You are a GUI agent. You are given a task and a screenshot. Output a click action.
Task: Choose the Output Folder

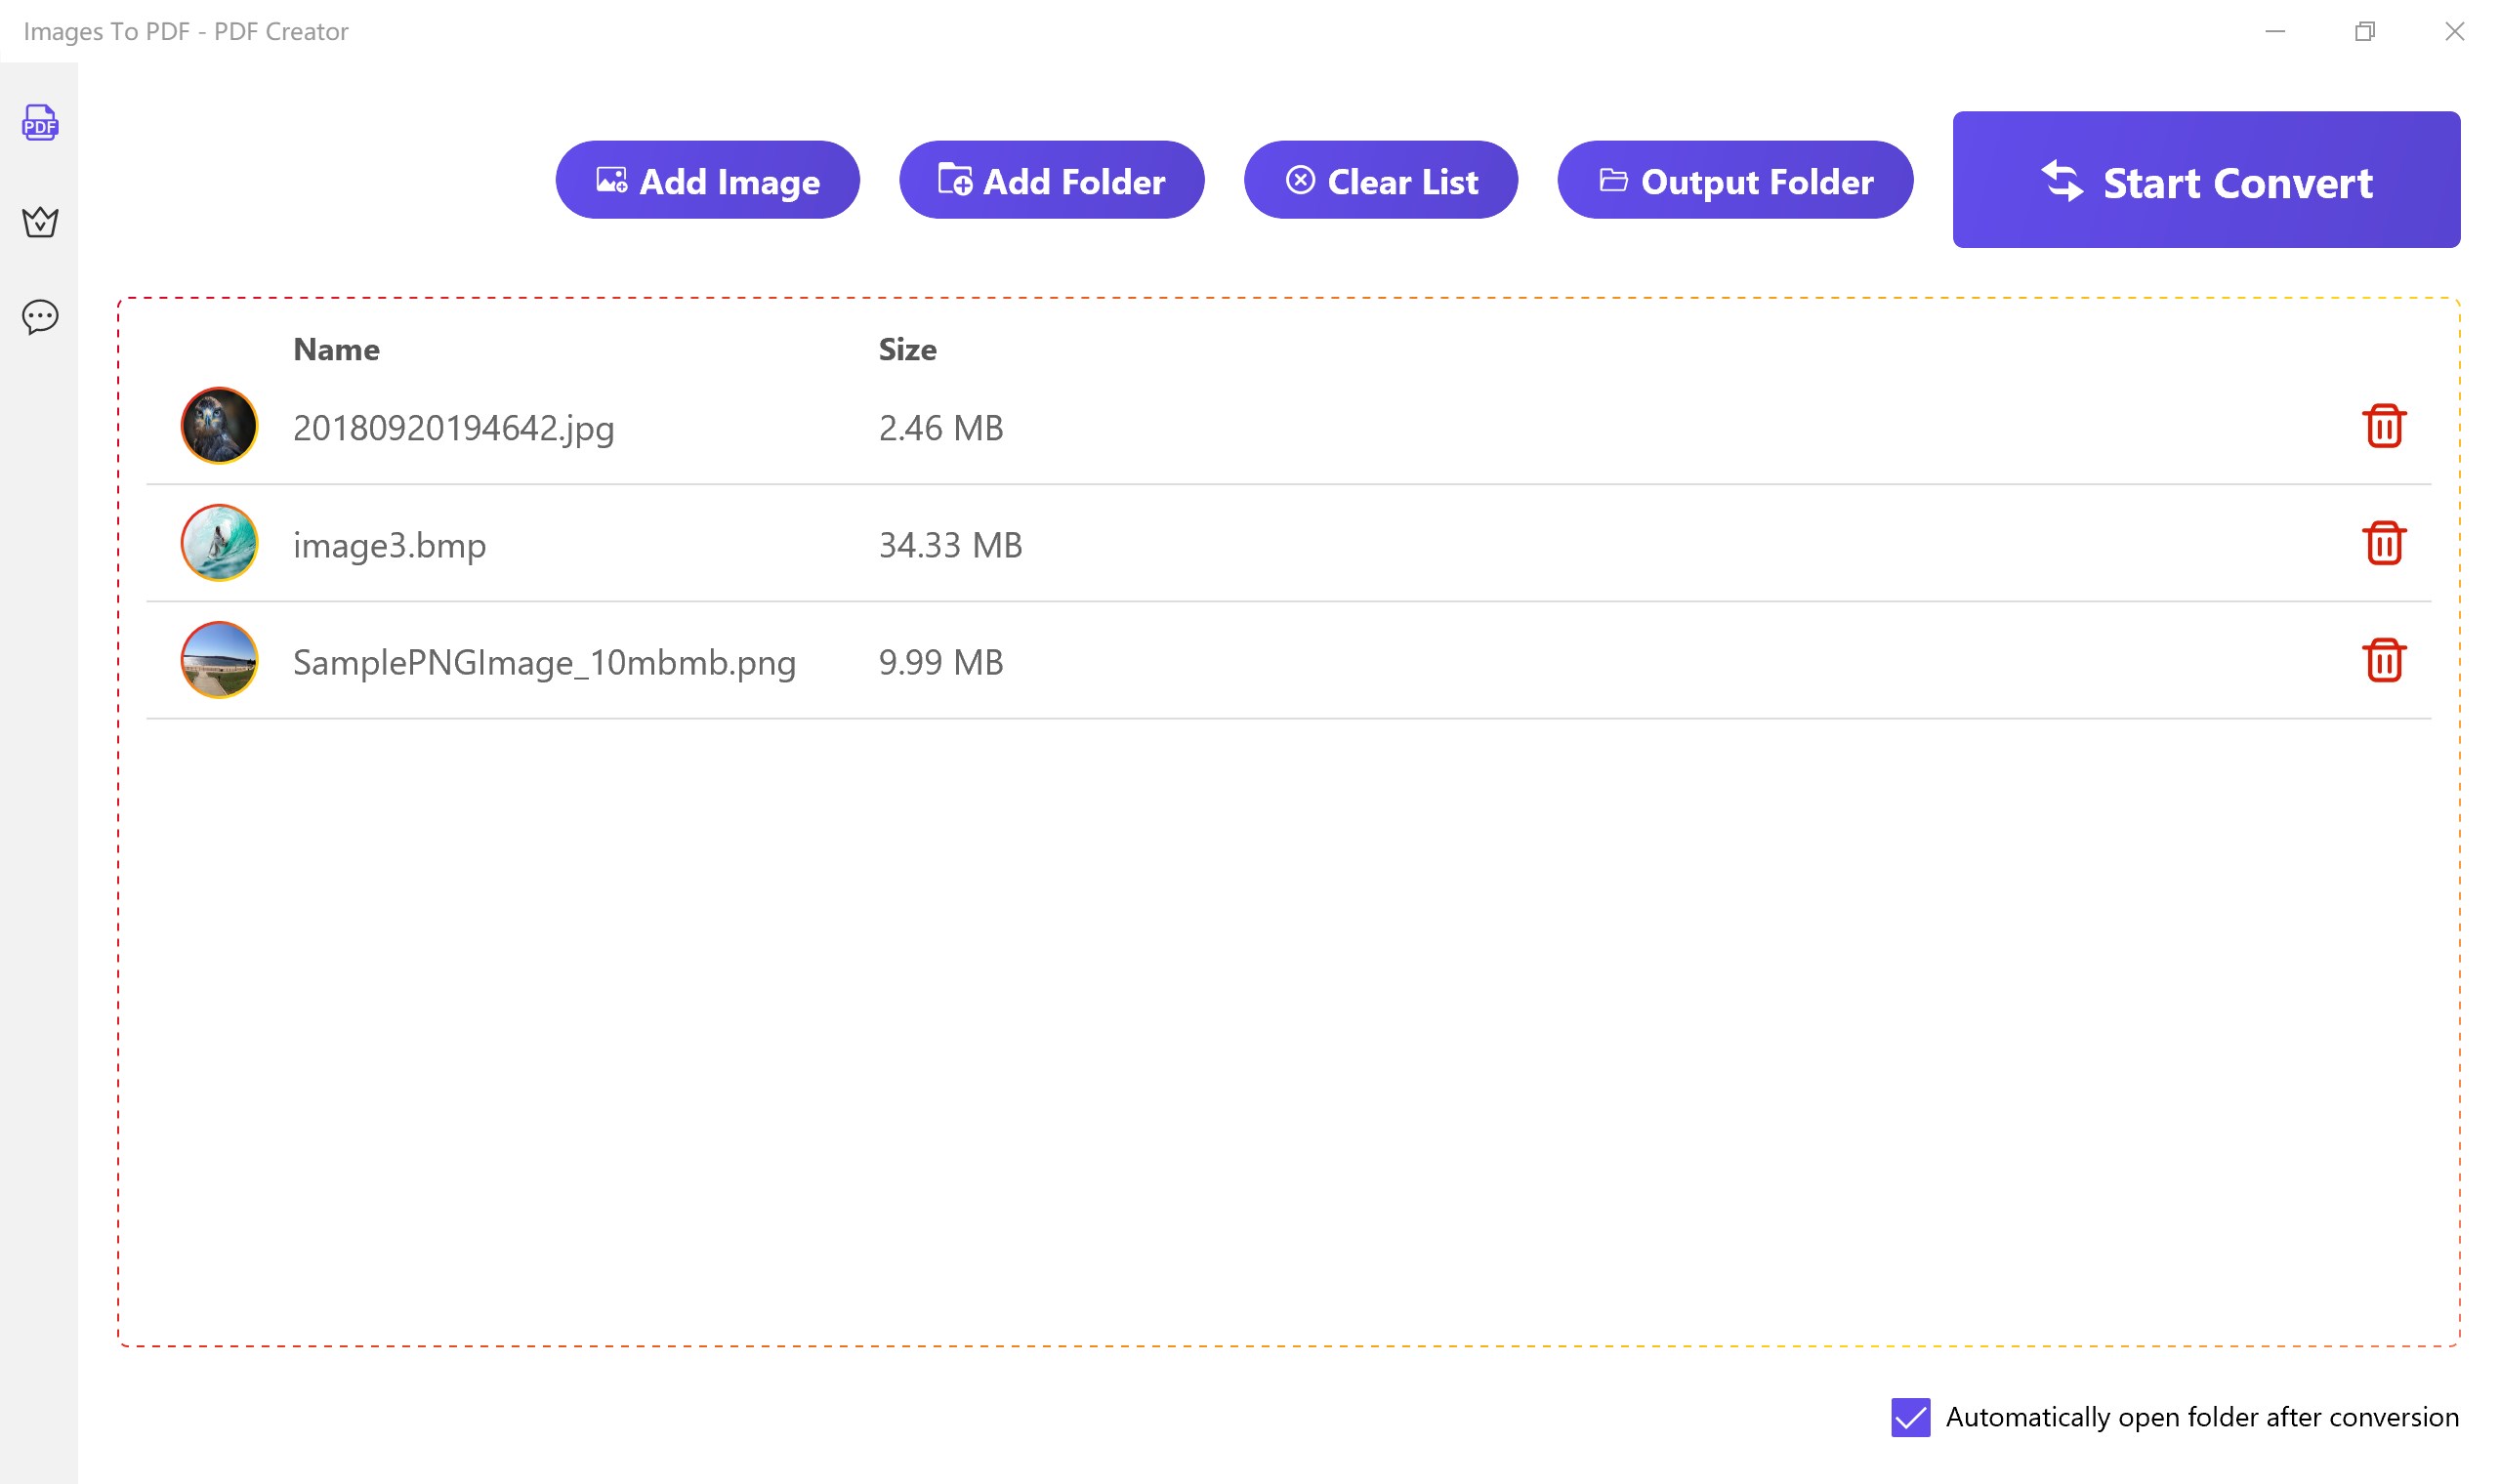tap(1734, 181)
